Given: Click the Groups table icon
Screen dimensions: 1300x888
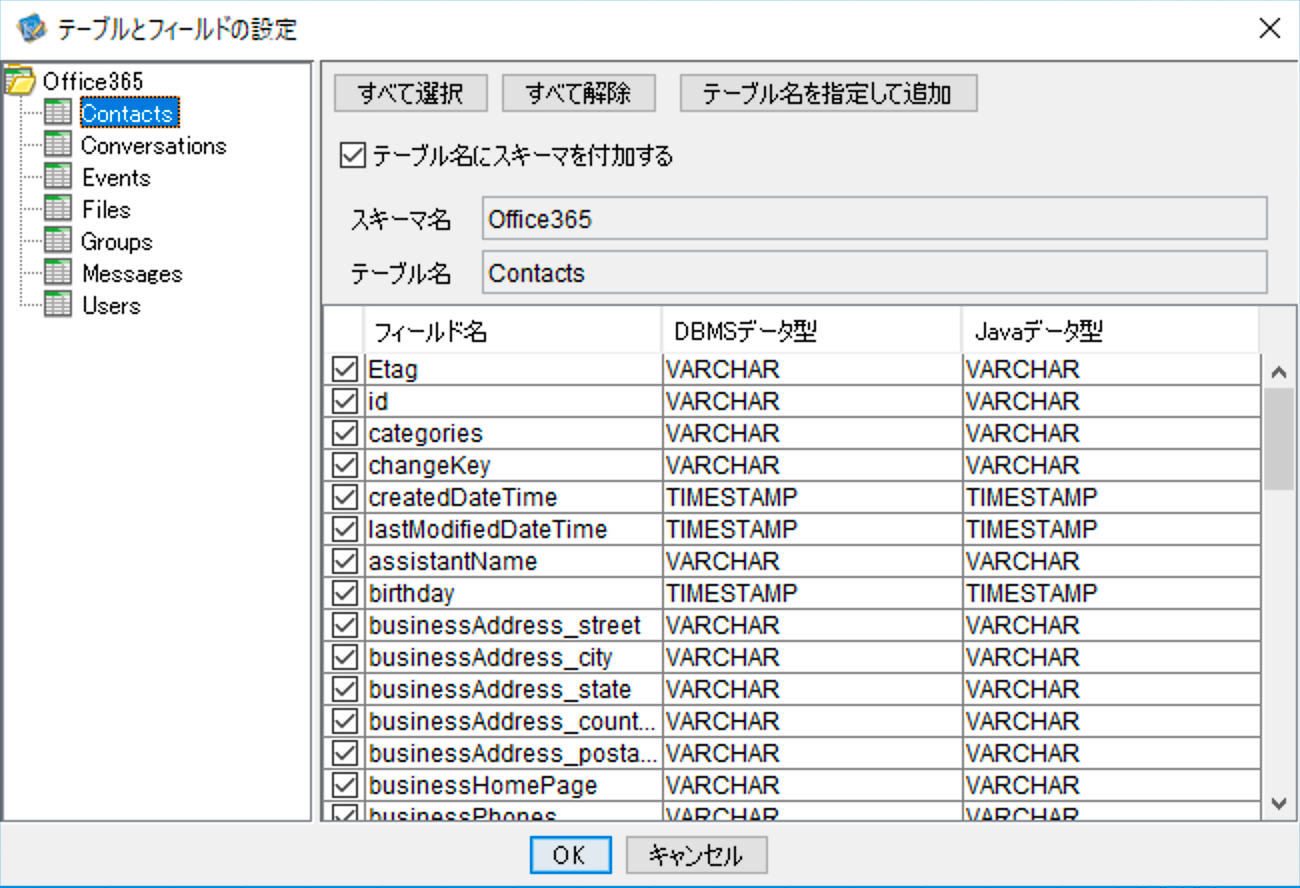Looking at the screenshot, I should (58, 241).
